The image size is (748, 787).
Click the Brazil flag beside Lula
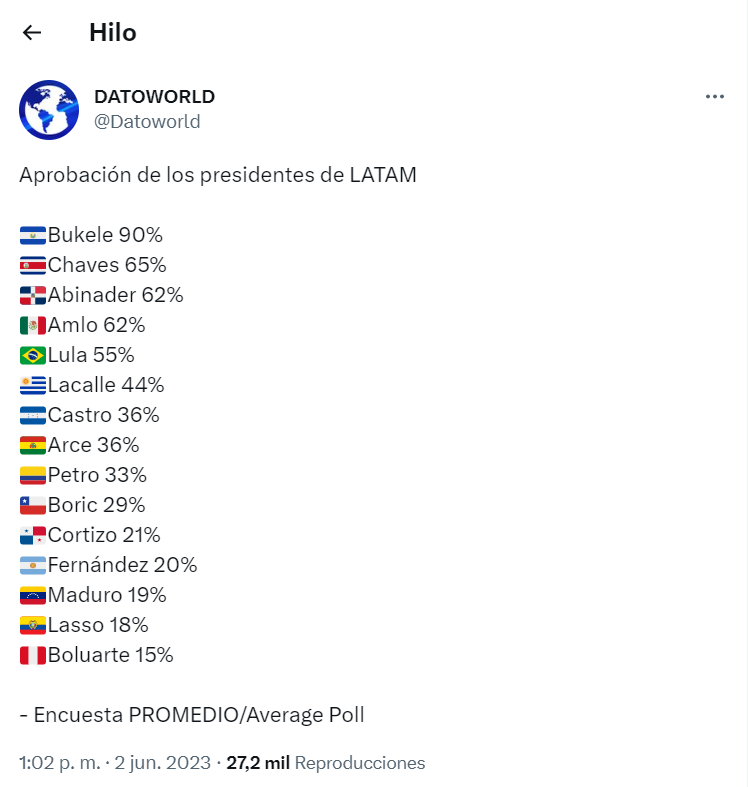(33, 355)
